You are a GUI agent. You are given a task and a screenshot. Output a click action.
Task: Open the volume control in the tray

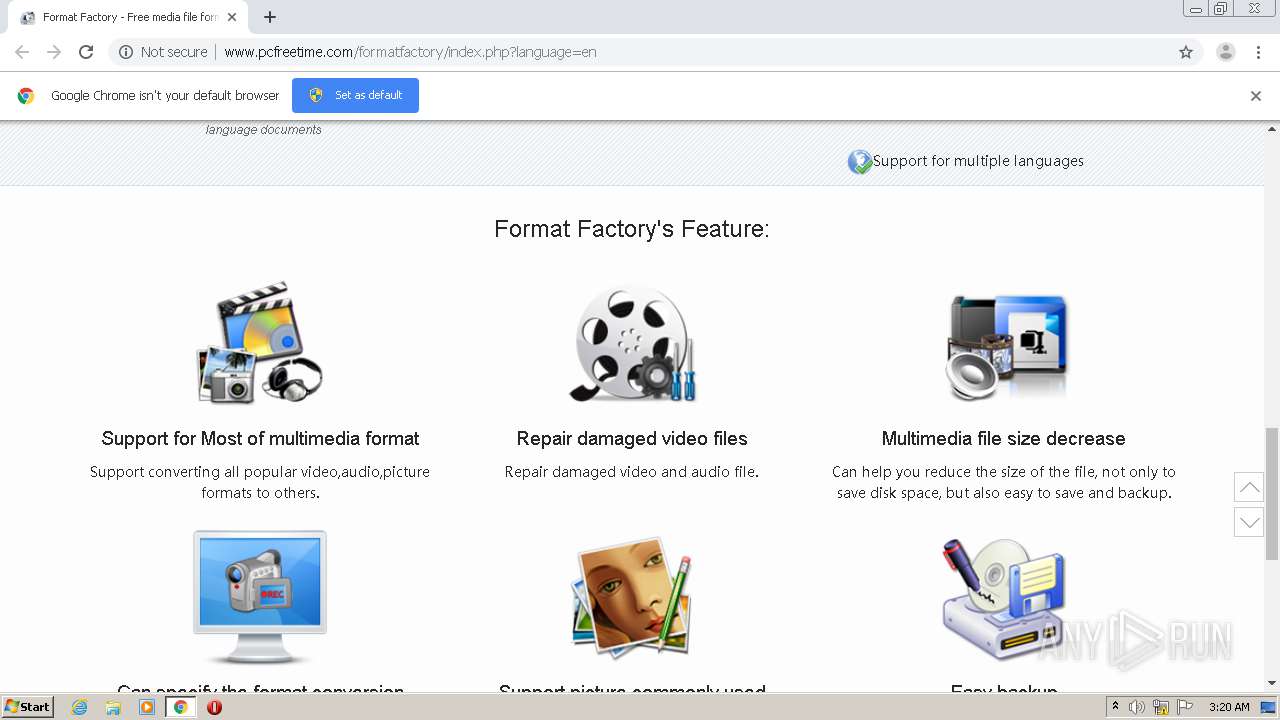1137,707
